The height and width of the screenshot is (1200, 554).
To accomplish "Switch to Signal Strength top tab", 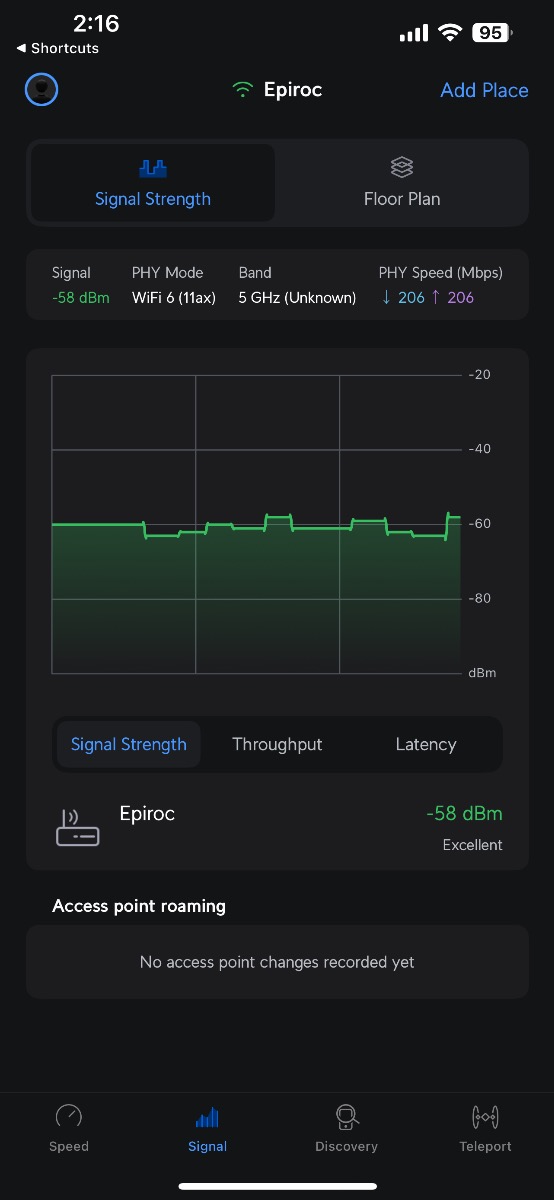I will point(153,182).
